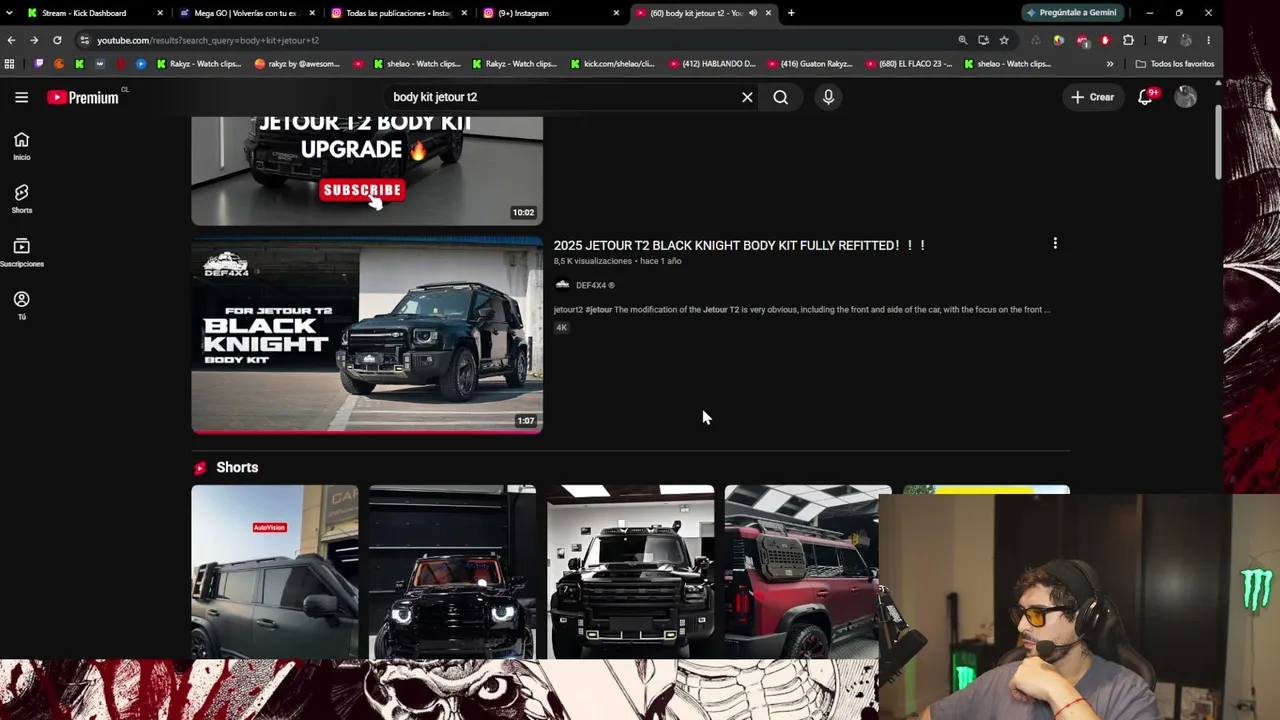Open the Chrome media controls icon

pos(1162,40)
